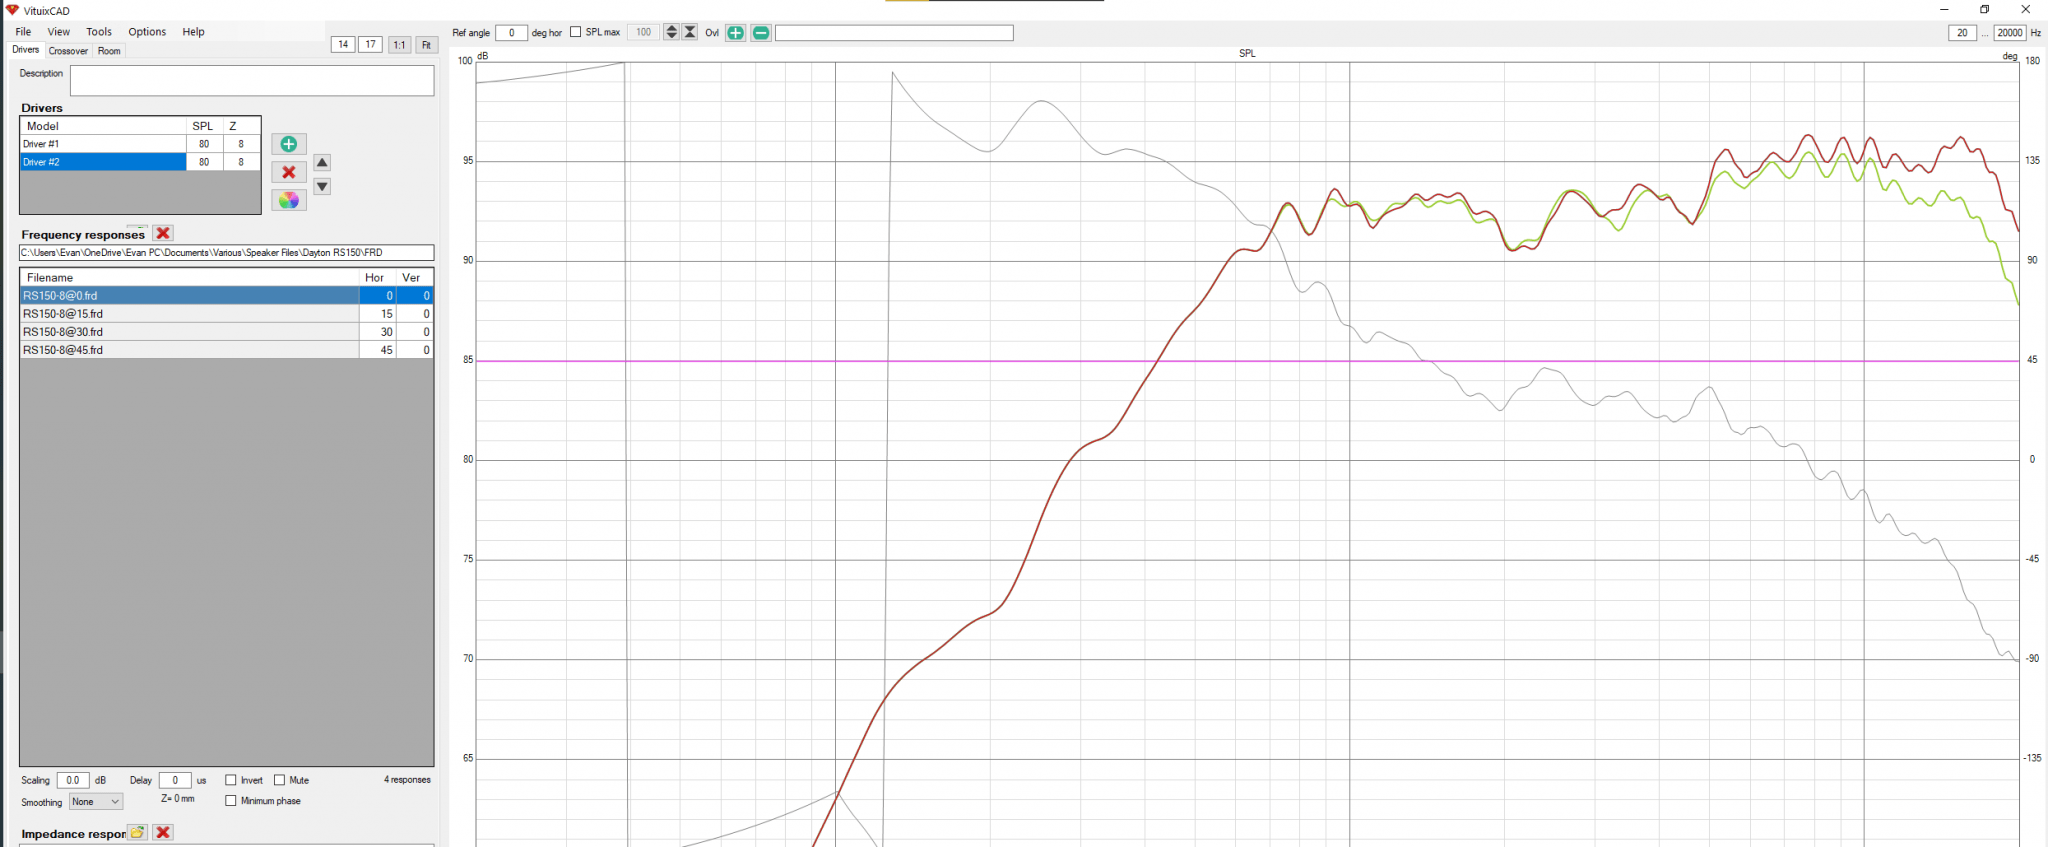2048x847 pixels.
Task: Open the Smoothing dropdown
Action: click(x=96, y=802)
